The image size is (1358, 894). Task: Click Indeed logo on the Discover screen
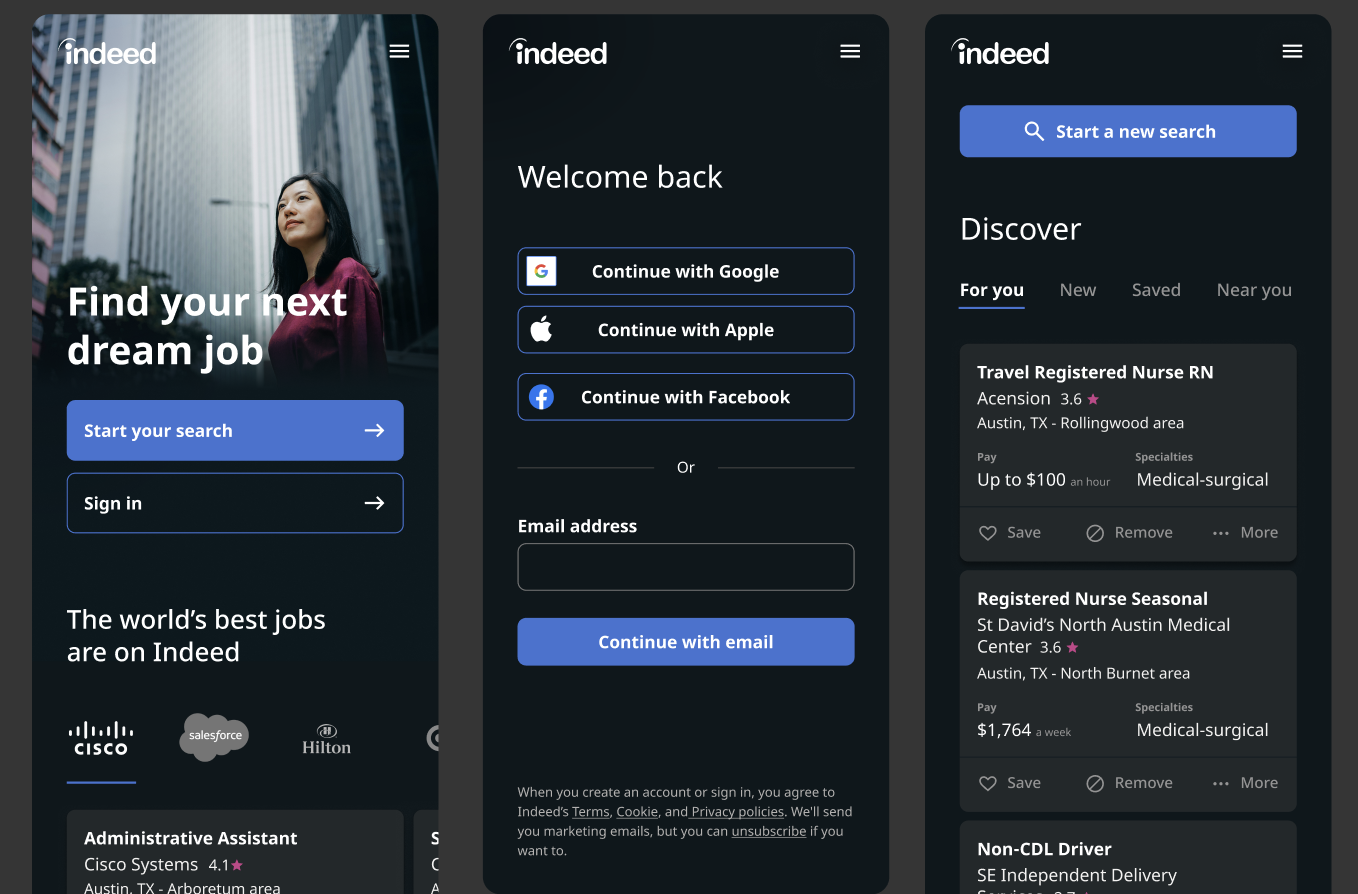pos(1000,52)
